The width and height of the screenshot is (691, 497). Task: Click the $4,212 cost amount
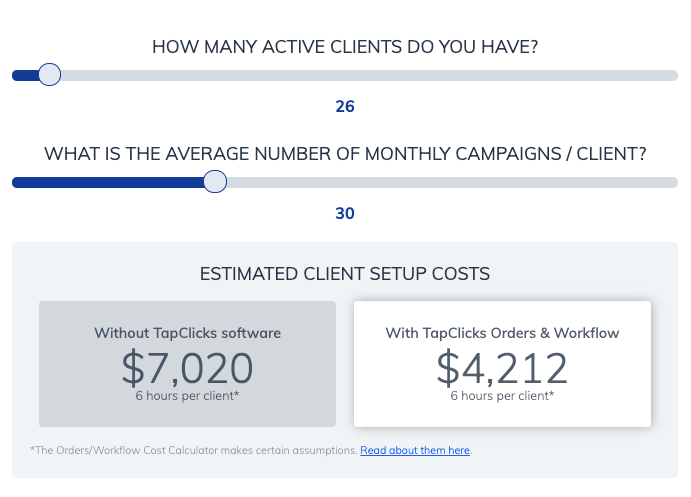click(502, 368)
